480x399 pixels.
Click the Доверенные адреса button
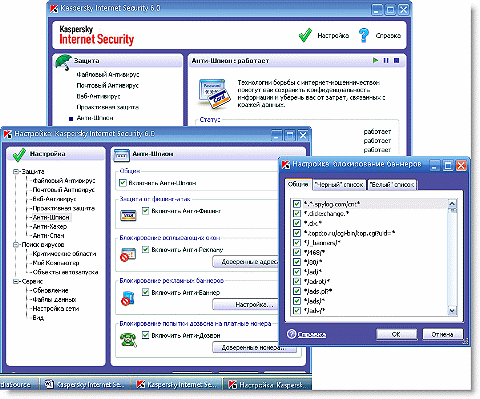tap(246, 262)
